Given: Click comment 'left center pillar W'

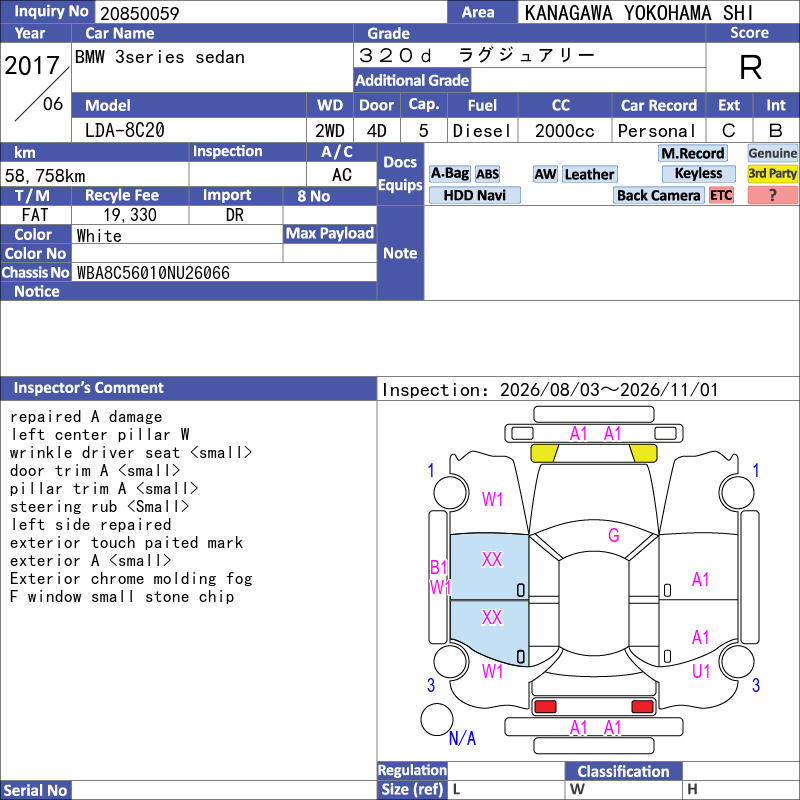Looking at the screenshot, I should 100,435.
